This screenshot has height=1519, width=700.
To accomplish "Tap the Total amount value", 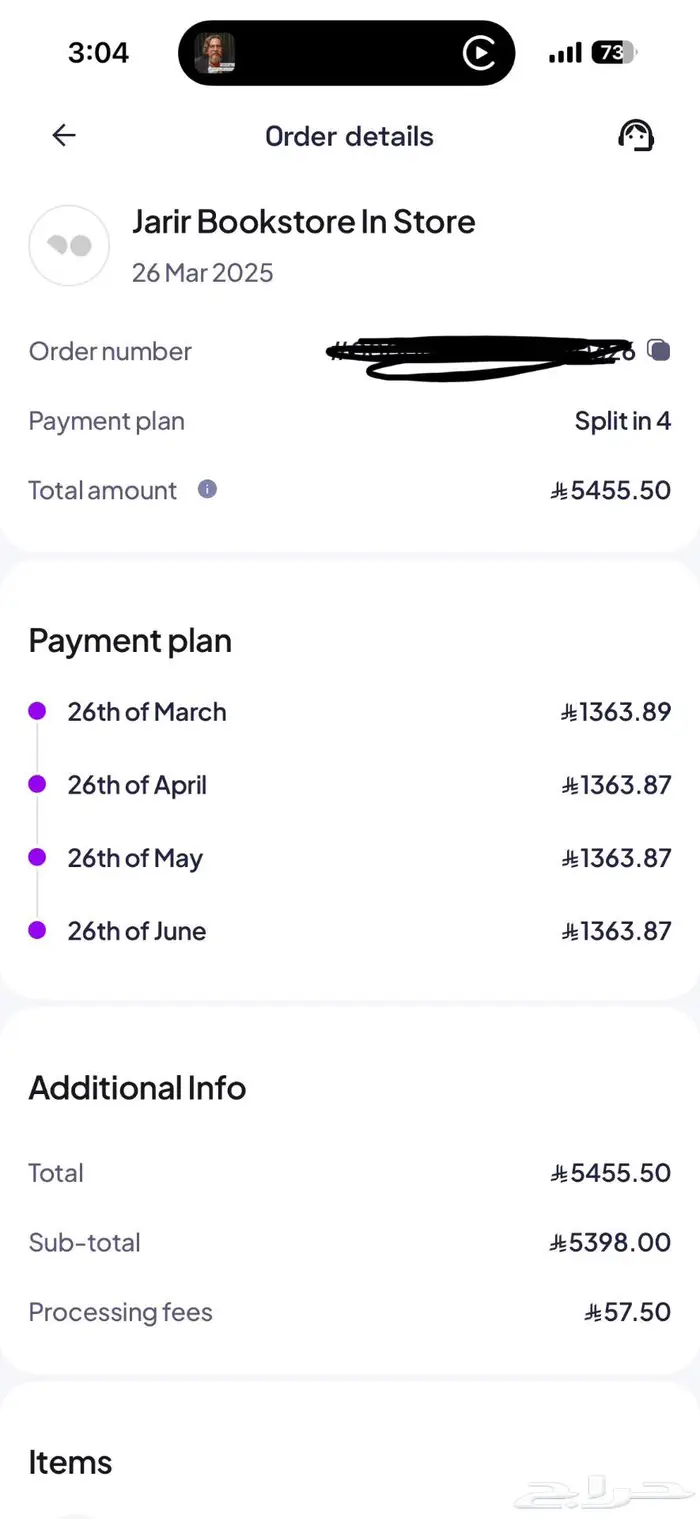I will [x=610, y=490].
